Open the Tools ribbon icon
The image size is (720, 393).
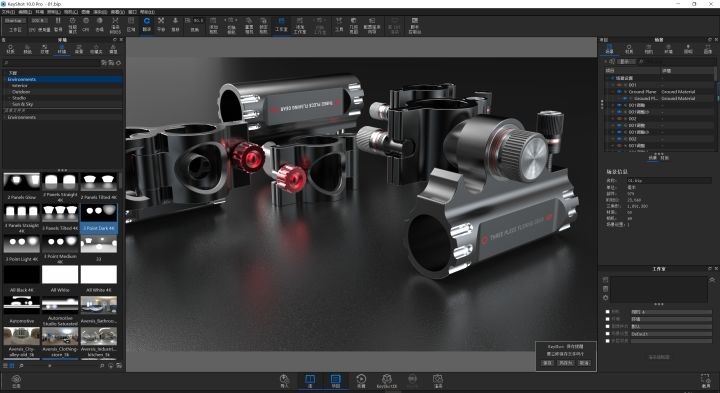339,24
